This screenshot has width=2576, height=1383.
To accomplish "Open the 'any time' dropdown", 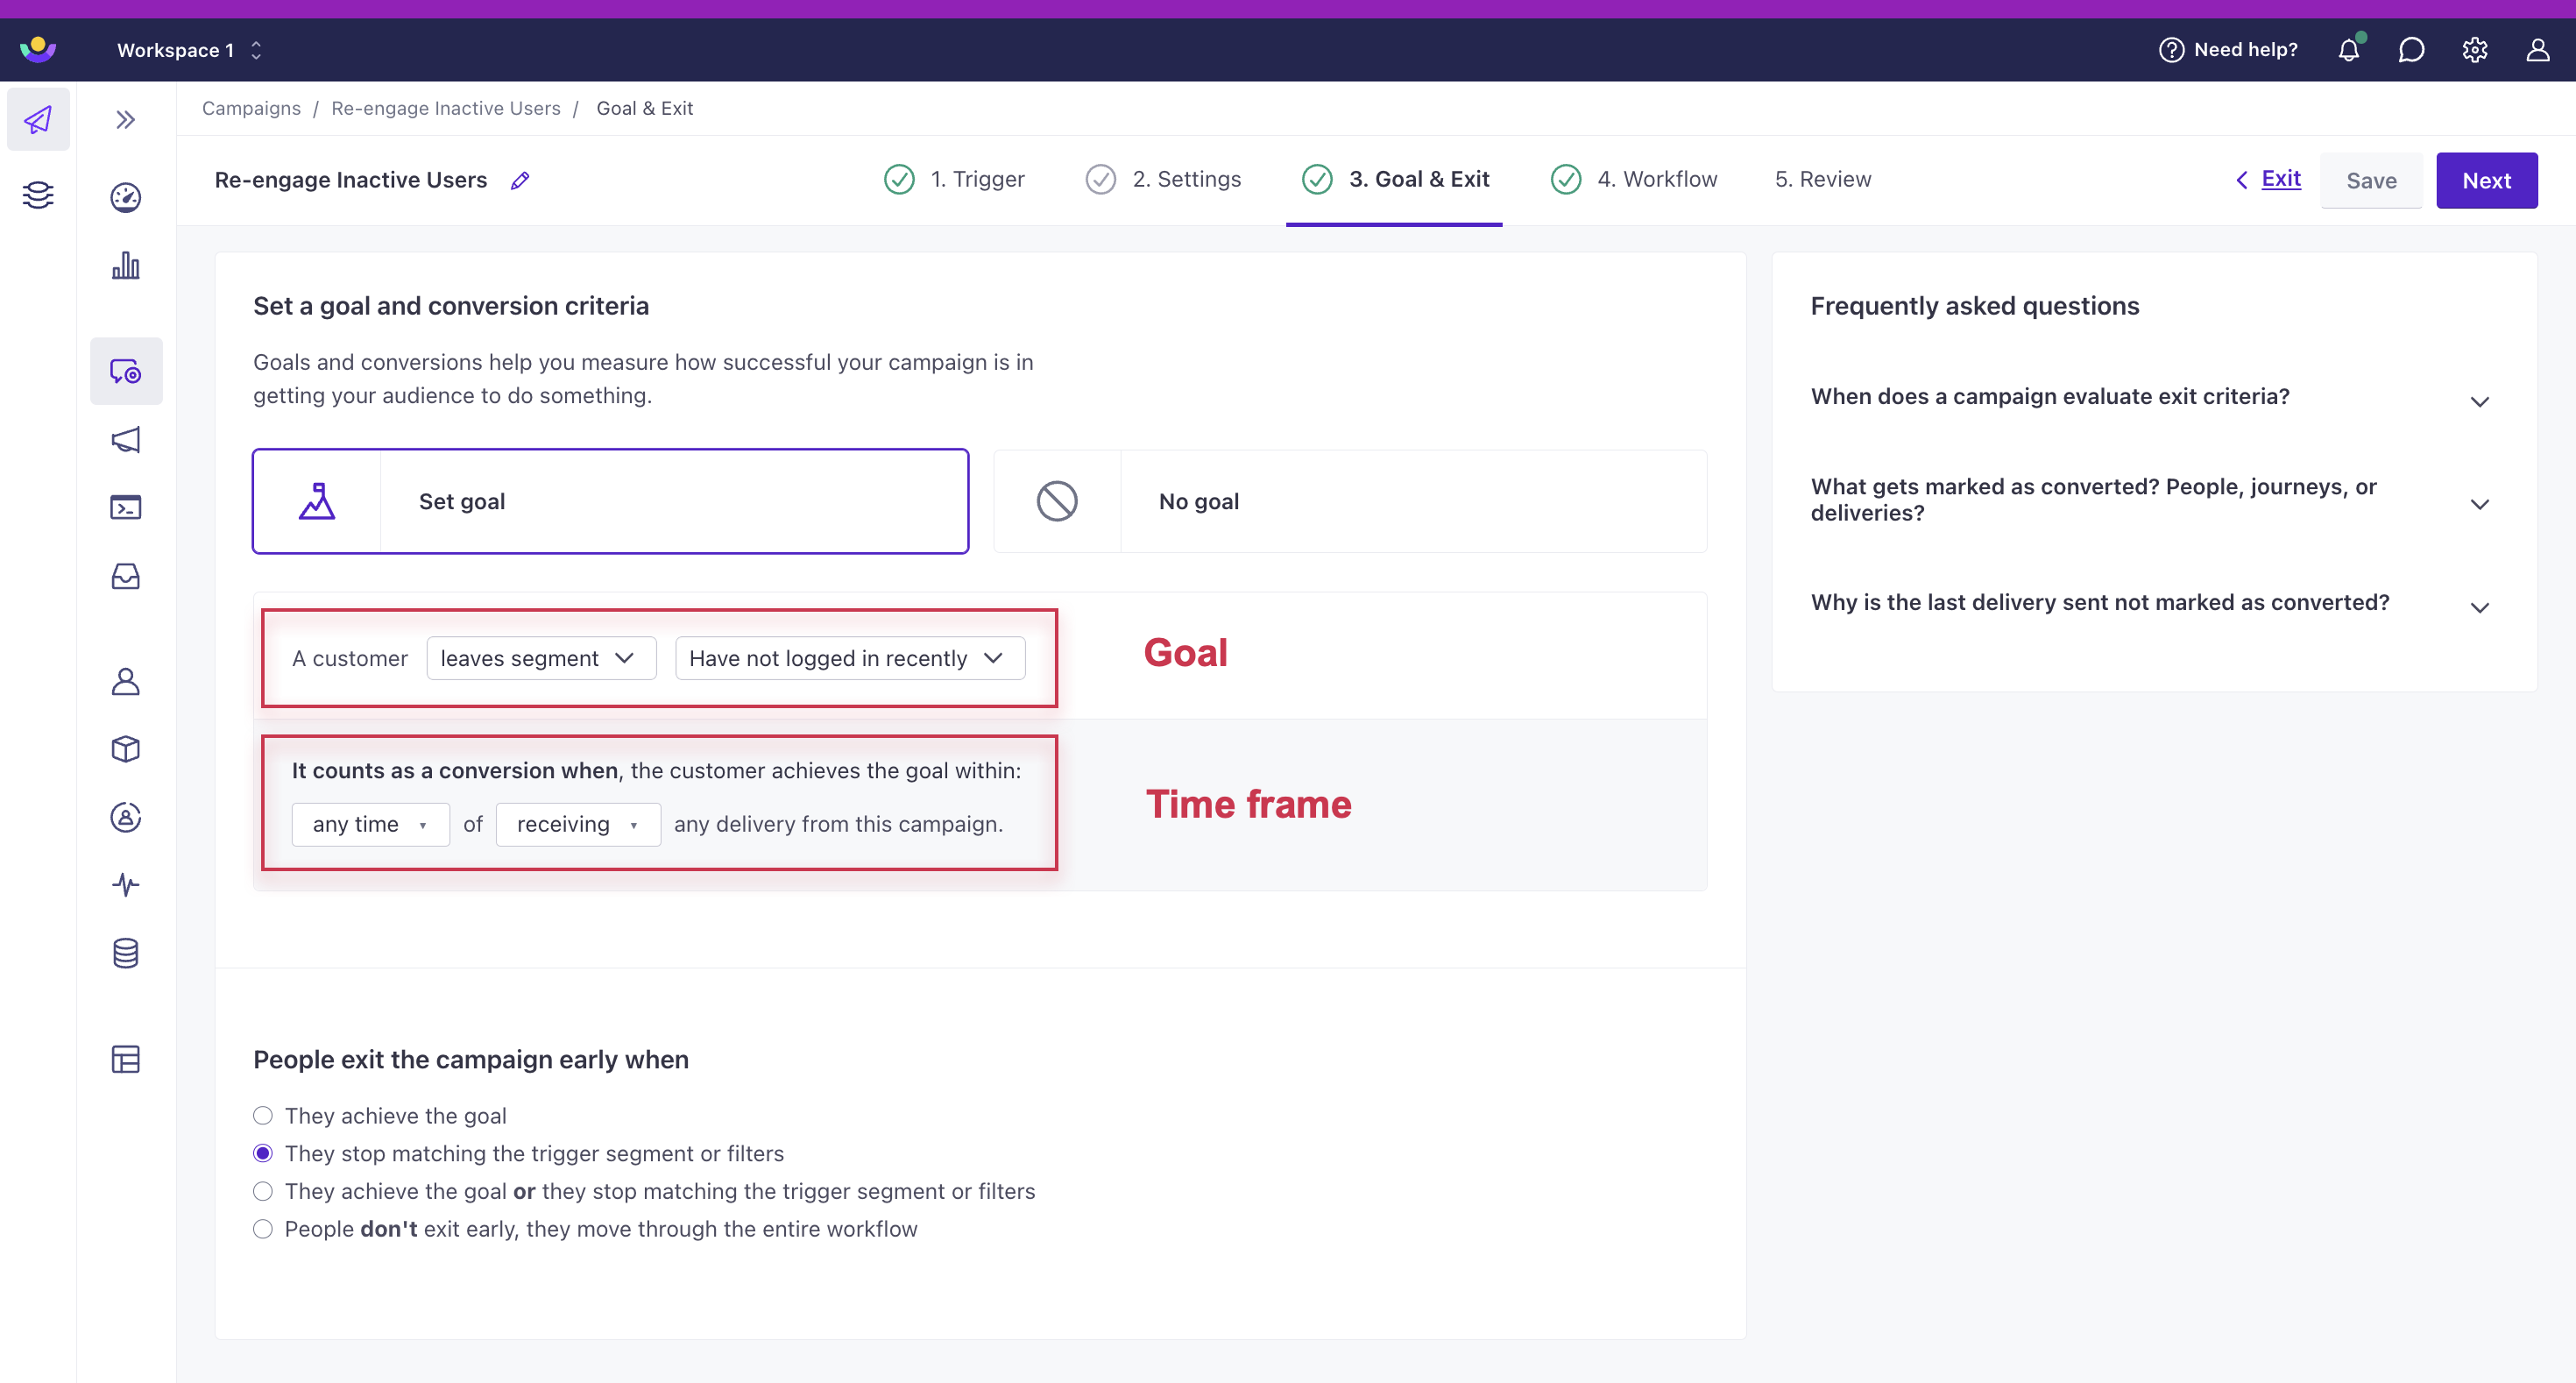I will click(371, 824).
